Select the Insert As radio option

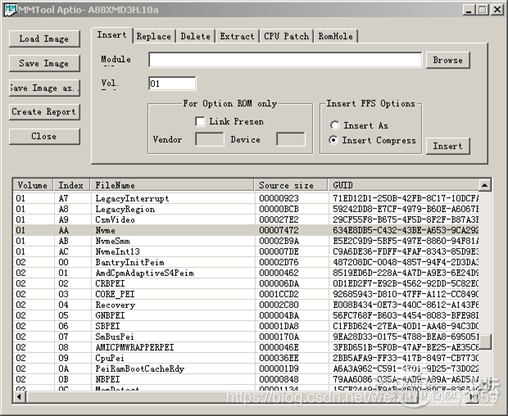point(334,125)
